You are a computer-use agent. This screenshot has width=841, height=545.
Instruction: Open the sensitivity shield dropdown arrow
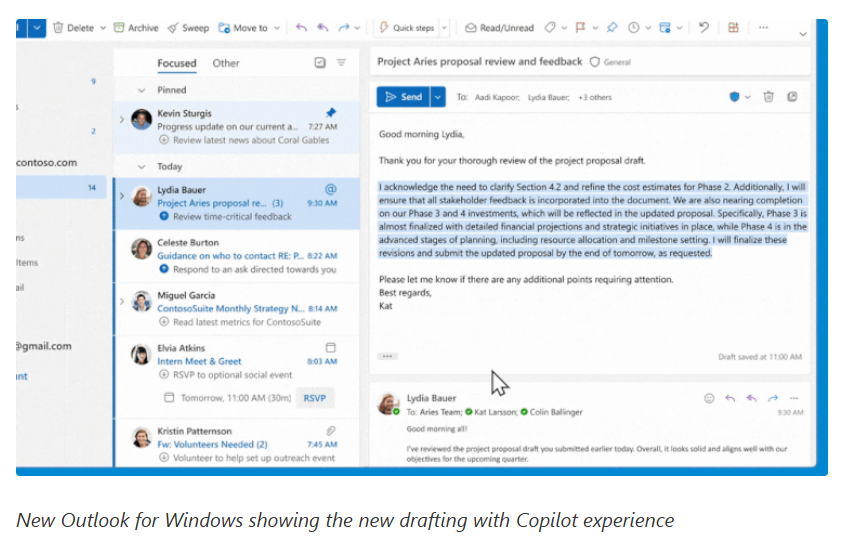coord(748,97)
